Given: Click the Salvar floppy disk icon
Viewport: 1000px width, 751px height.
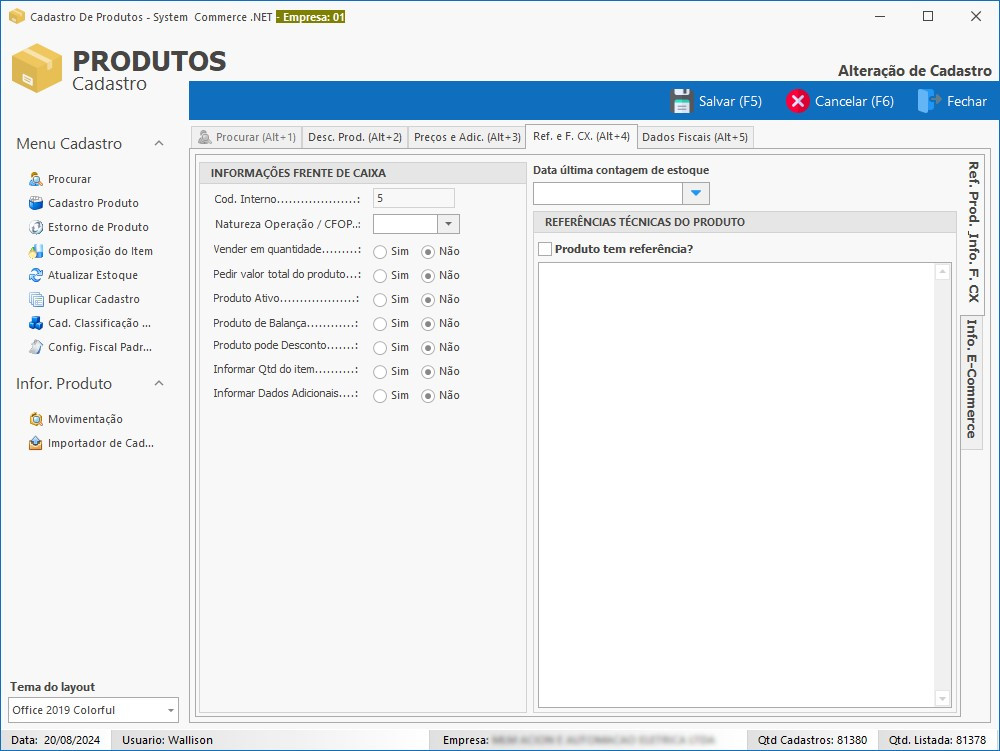Looking at the screenshot, I should coord(682,101).
